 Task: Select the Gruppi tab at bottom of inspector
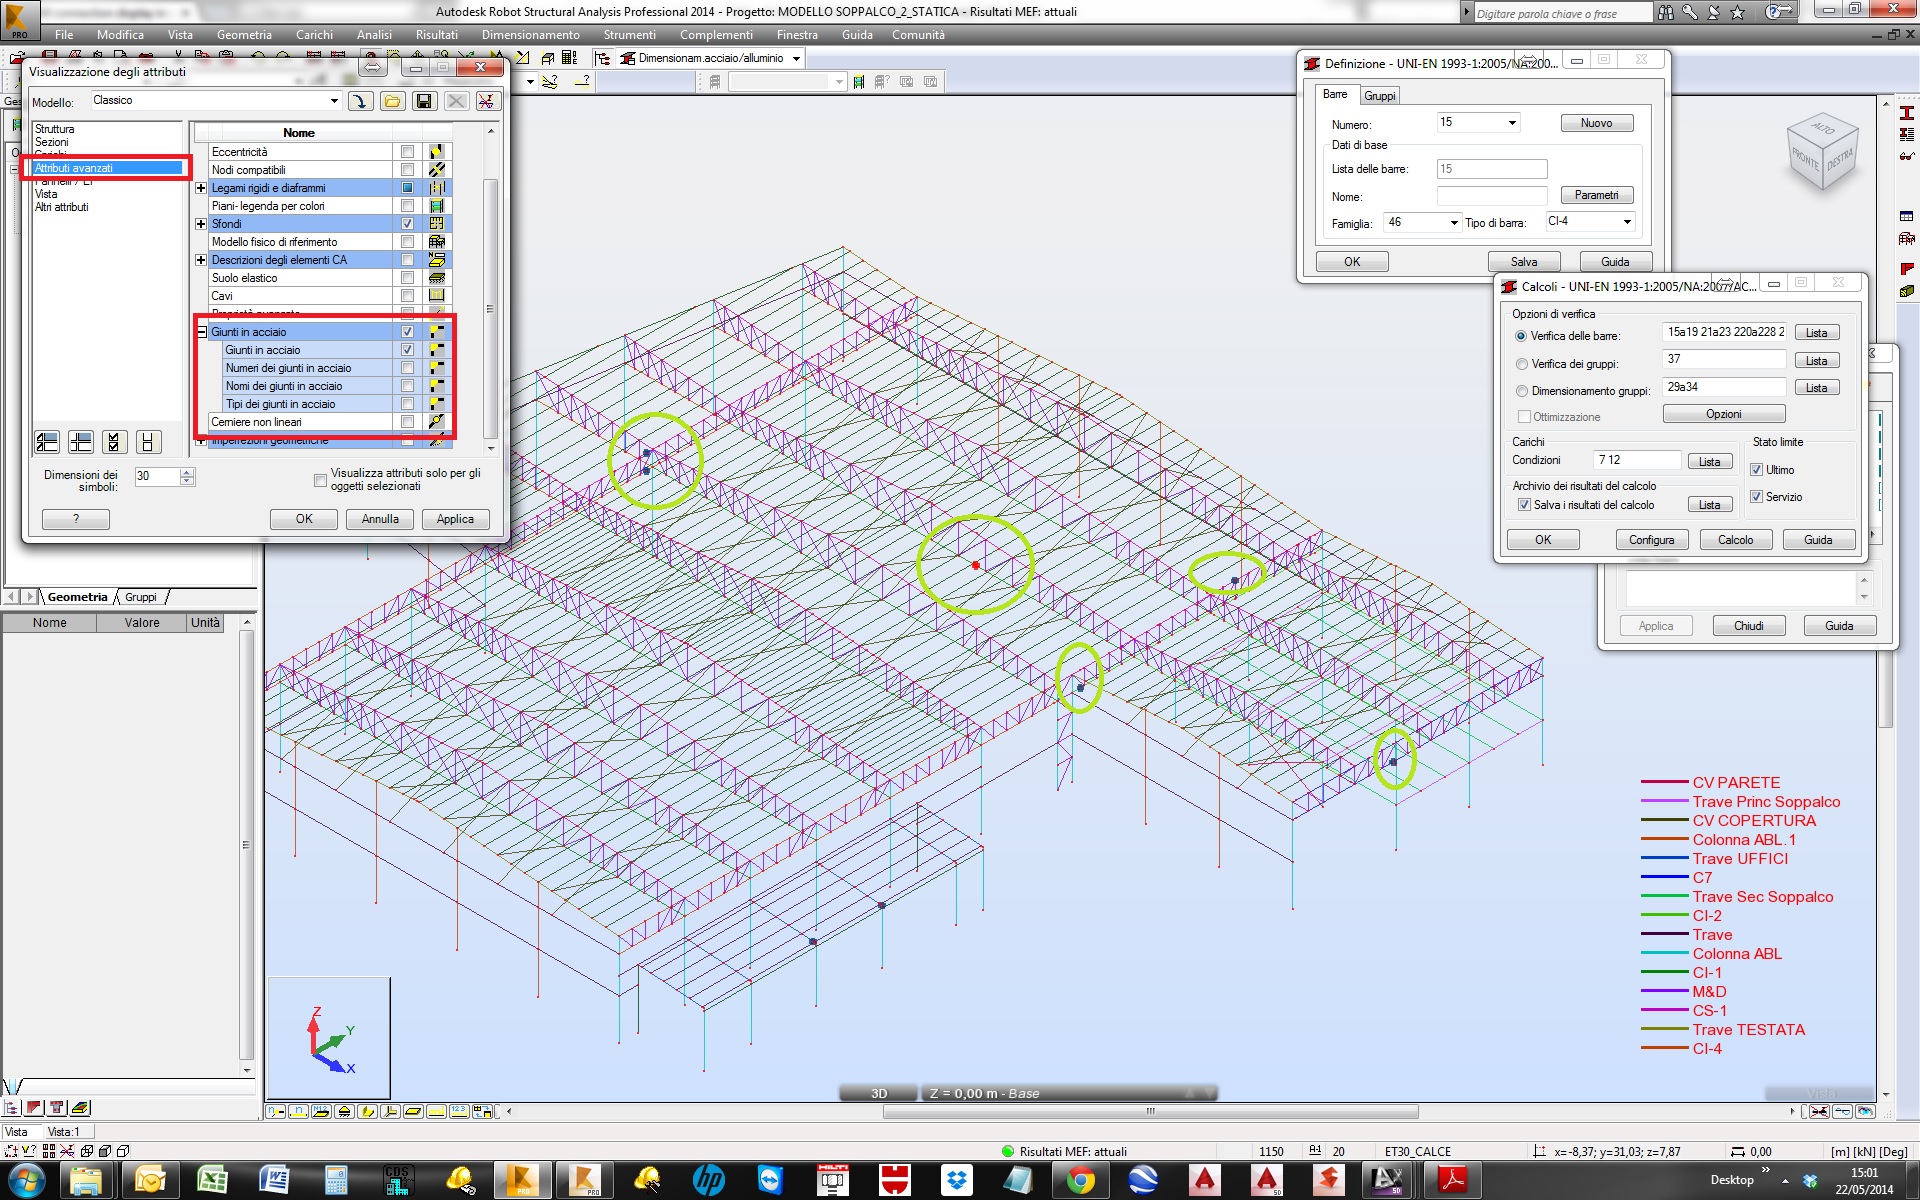(x=140, y=597)
